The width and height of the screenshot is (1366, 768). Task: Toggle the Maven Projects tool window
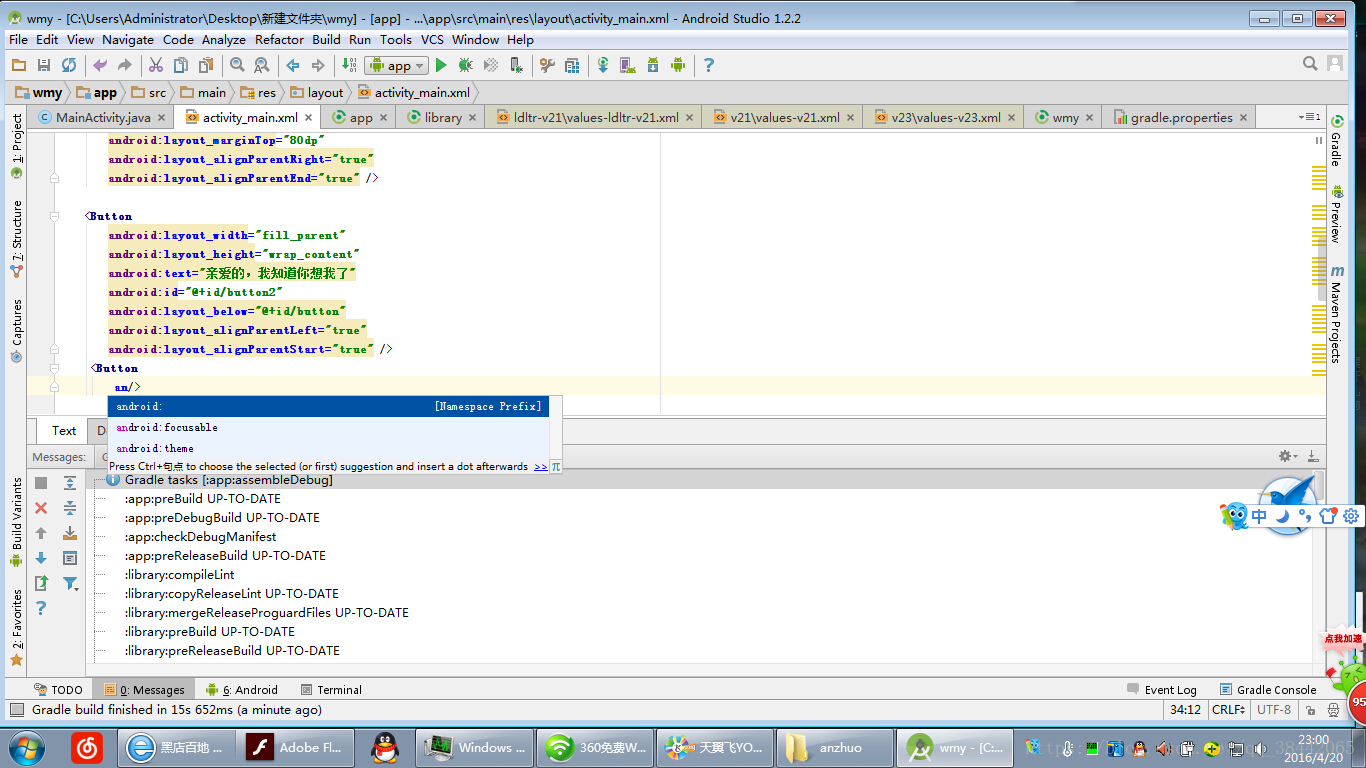coord(1336,314)
